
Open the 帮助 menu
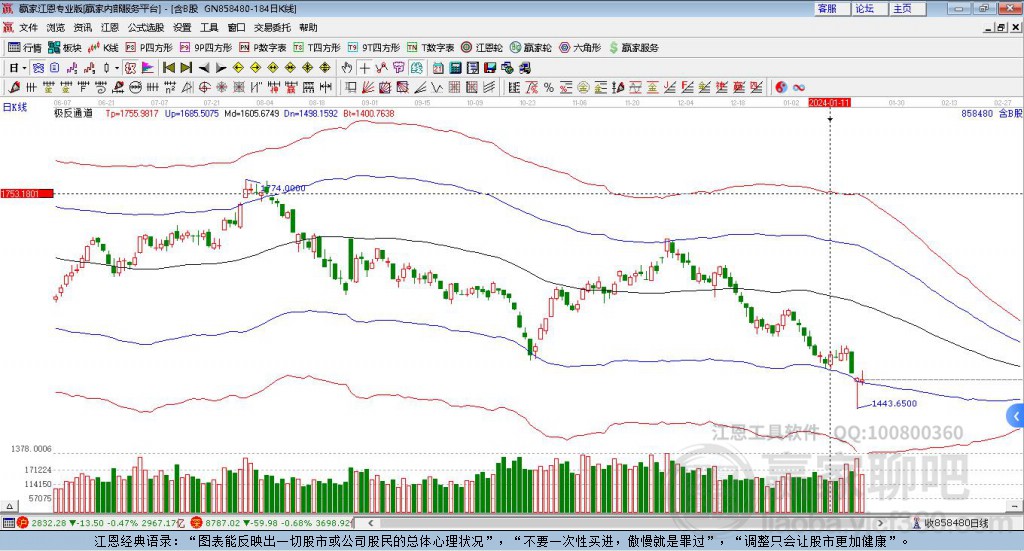[x=308, y=27]
